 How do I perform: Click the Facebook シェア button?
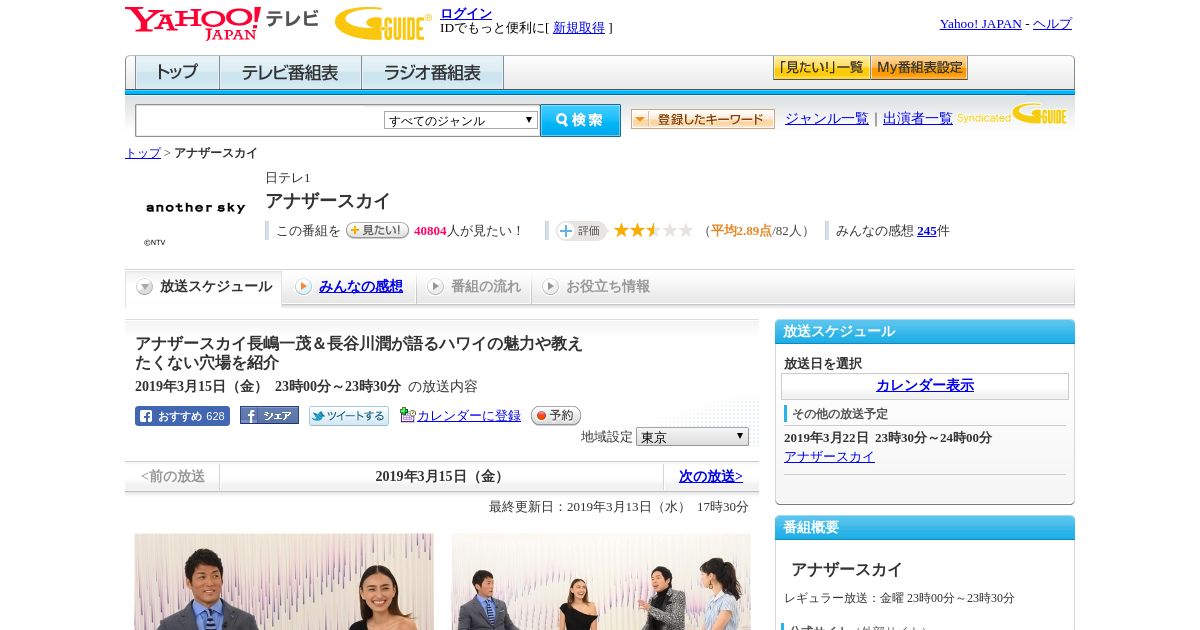pos(269,416)
